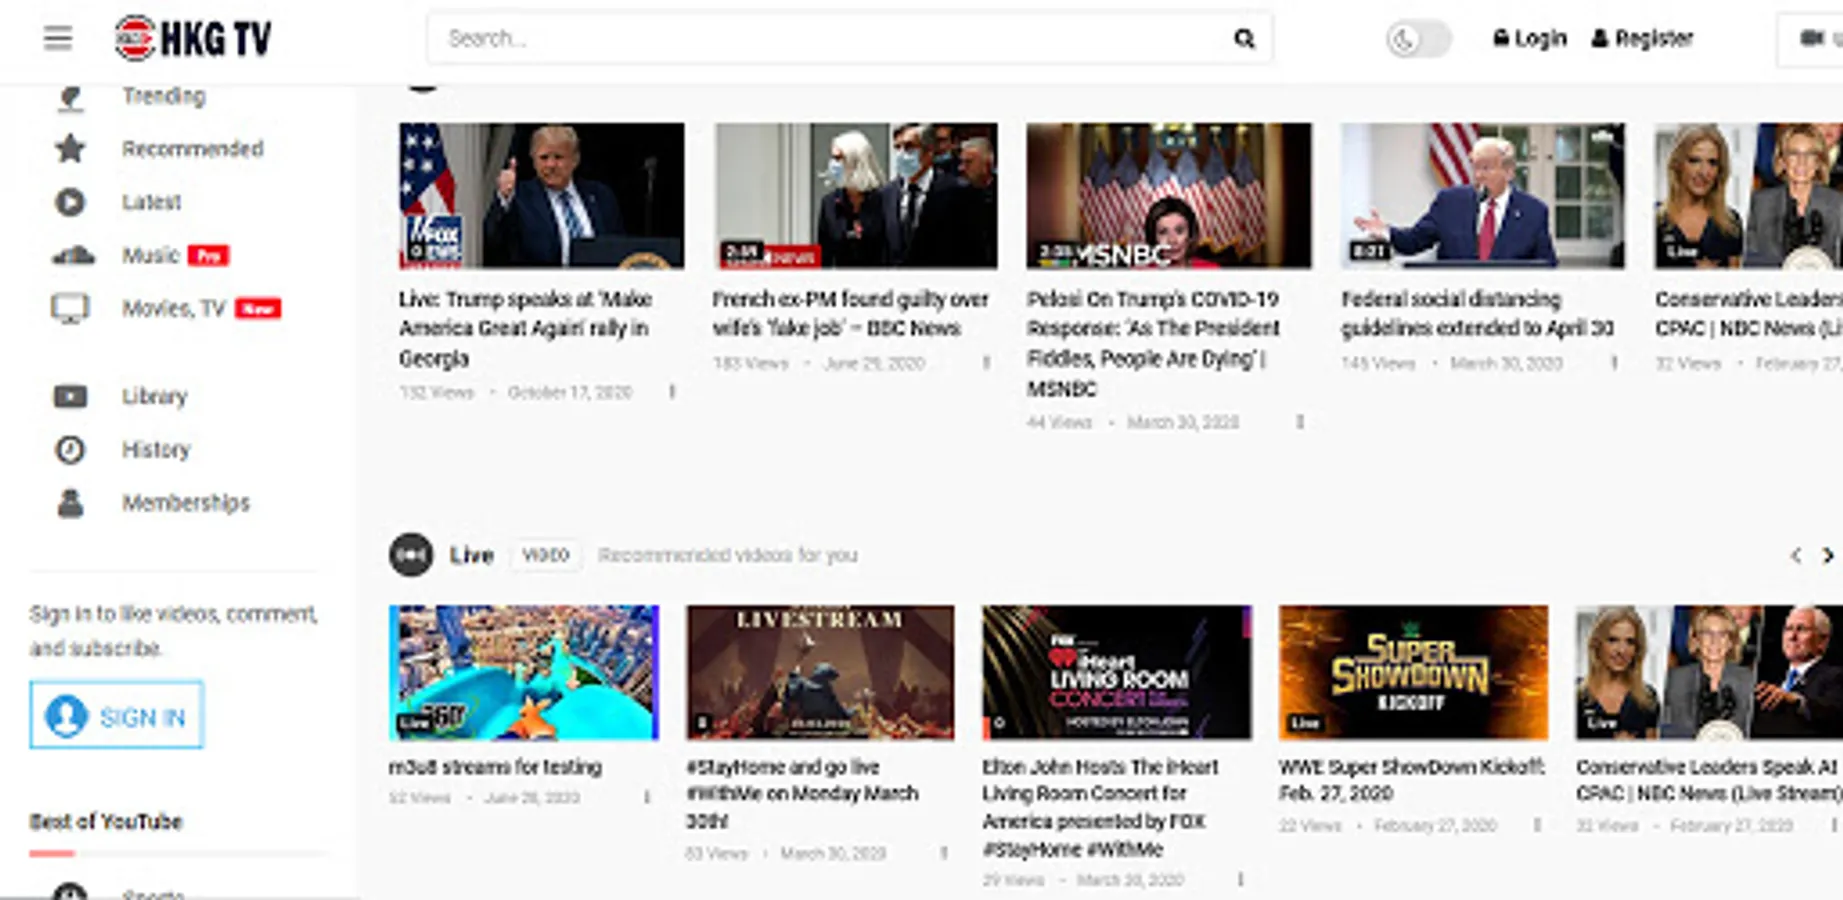Click title 'WWE Super ShowDown Kickoff'
Viewport: 1843px width, 900px height.
1412,780
